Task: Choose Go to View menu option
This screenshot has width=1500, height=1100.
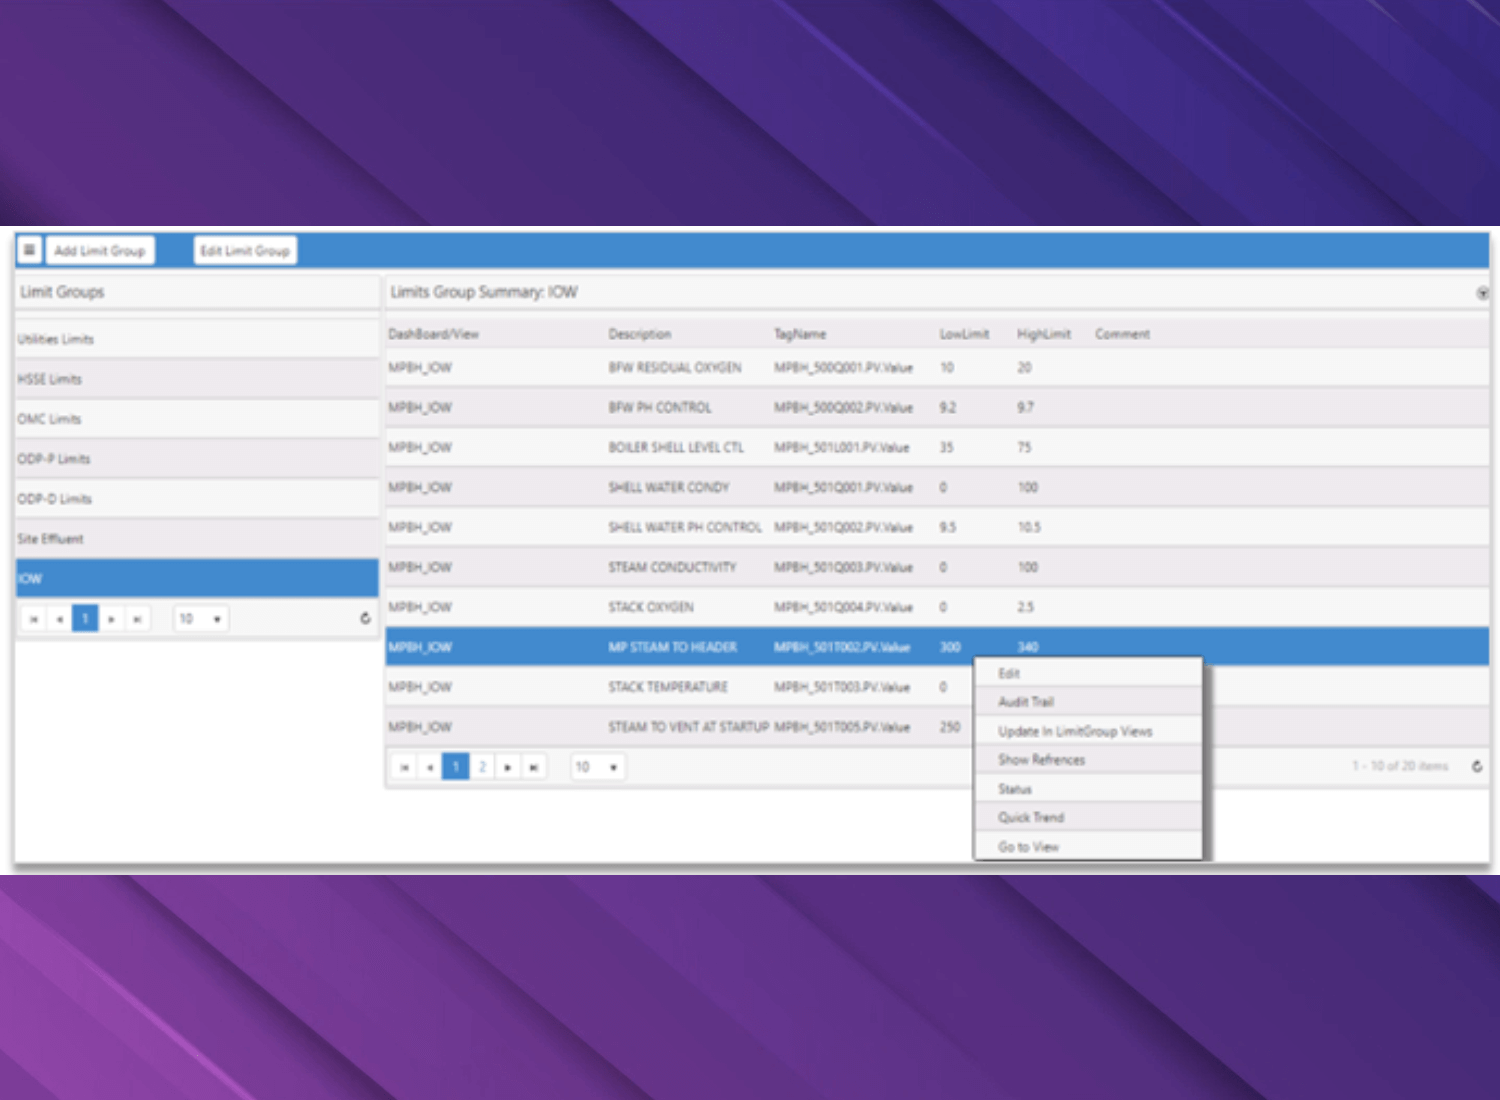Action: (x=1028, y=846)
